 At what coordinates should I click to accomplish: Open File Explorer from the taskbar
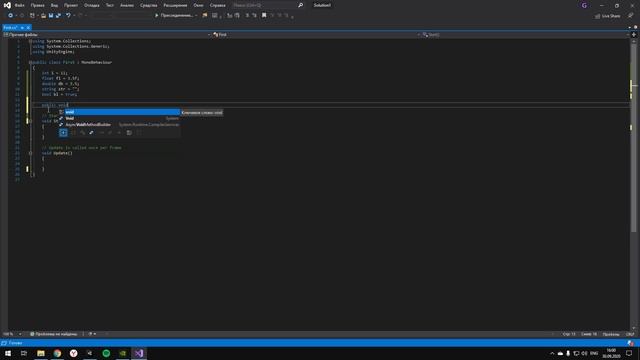coord(41,353)
